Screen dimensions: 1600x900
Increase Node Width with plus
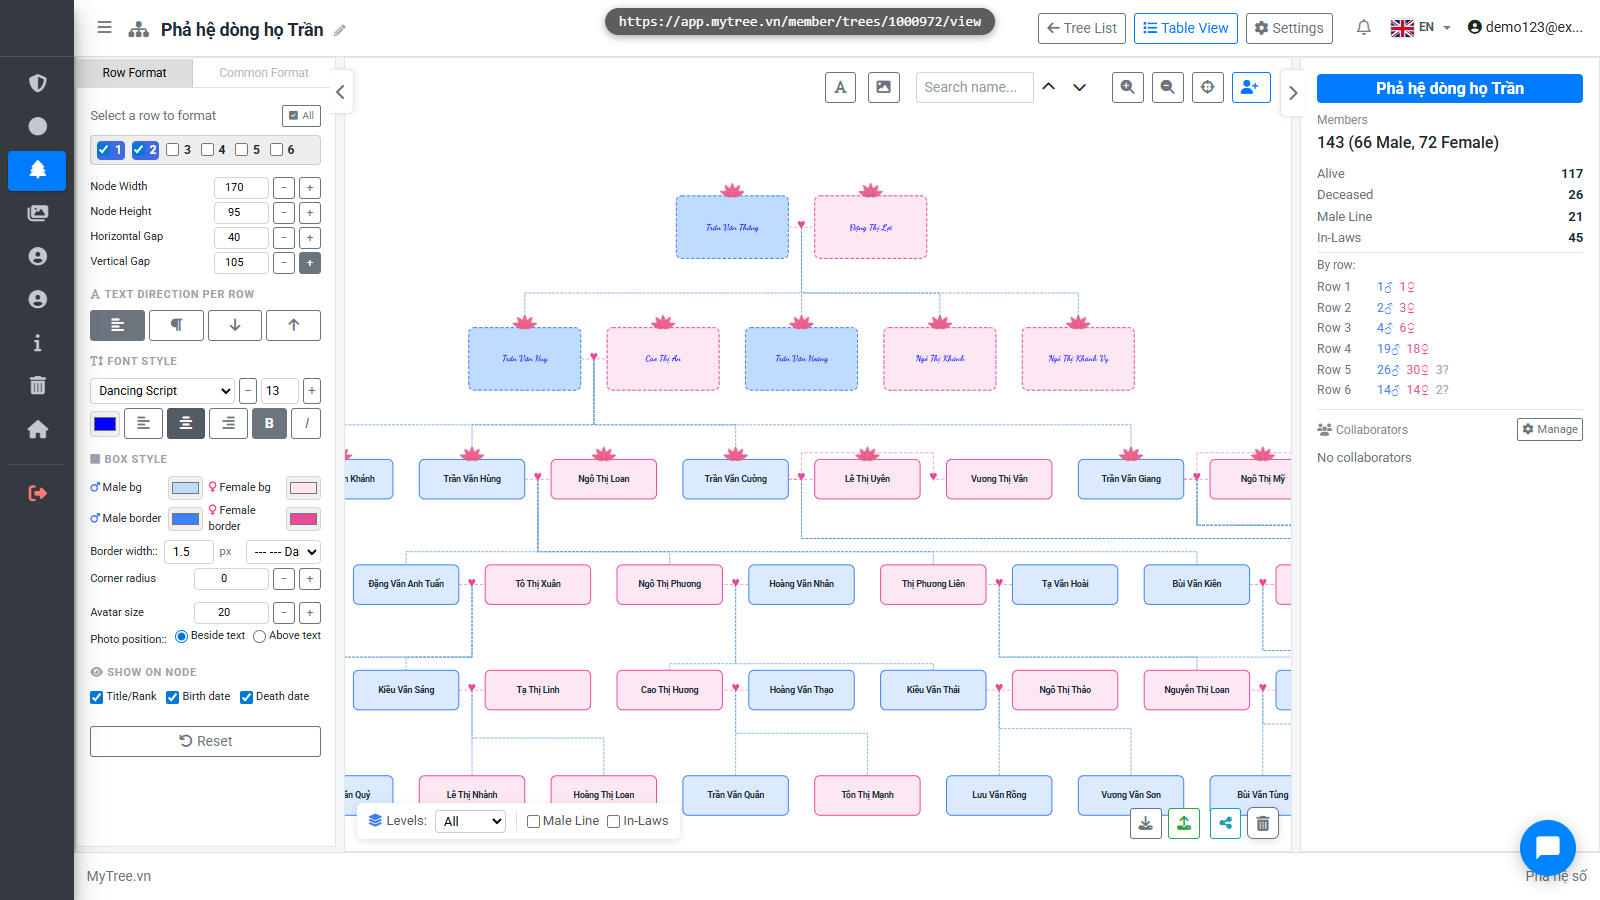pyautogui.click(x=310, y=187)
